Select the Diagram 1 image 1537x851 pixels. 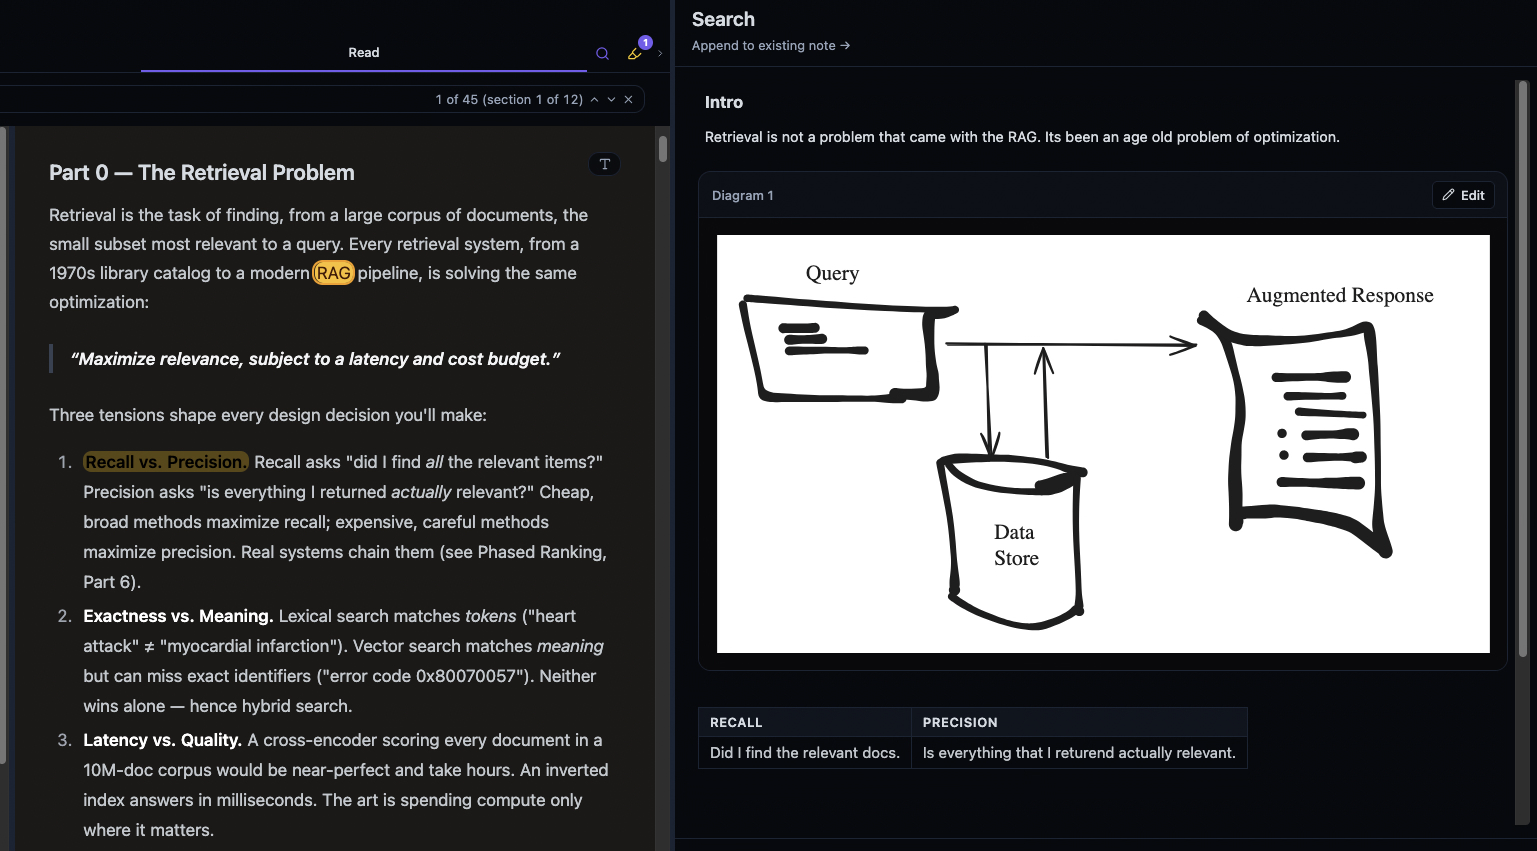1103,444
